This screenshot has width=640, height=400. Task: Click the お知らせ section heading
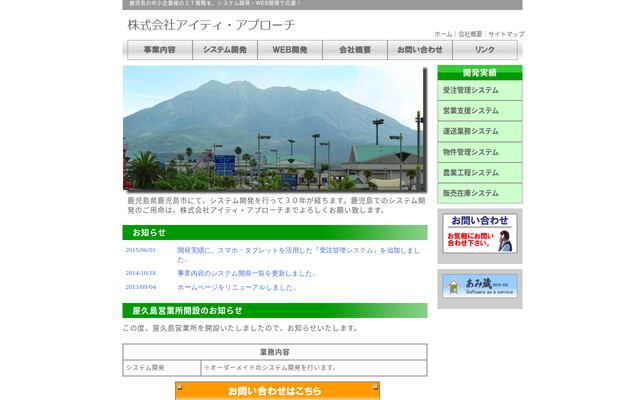[275, 232]
